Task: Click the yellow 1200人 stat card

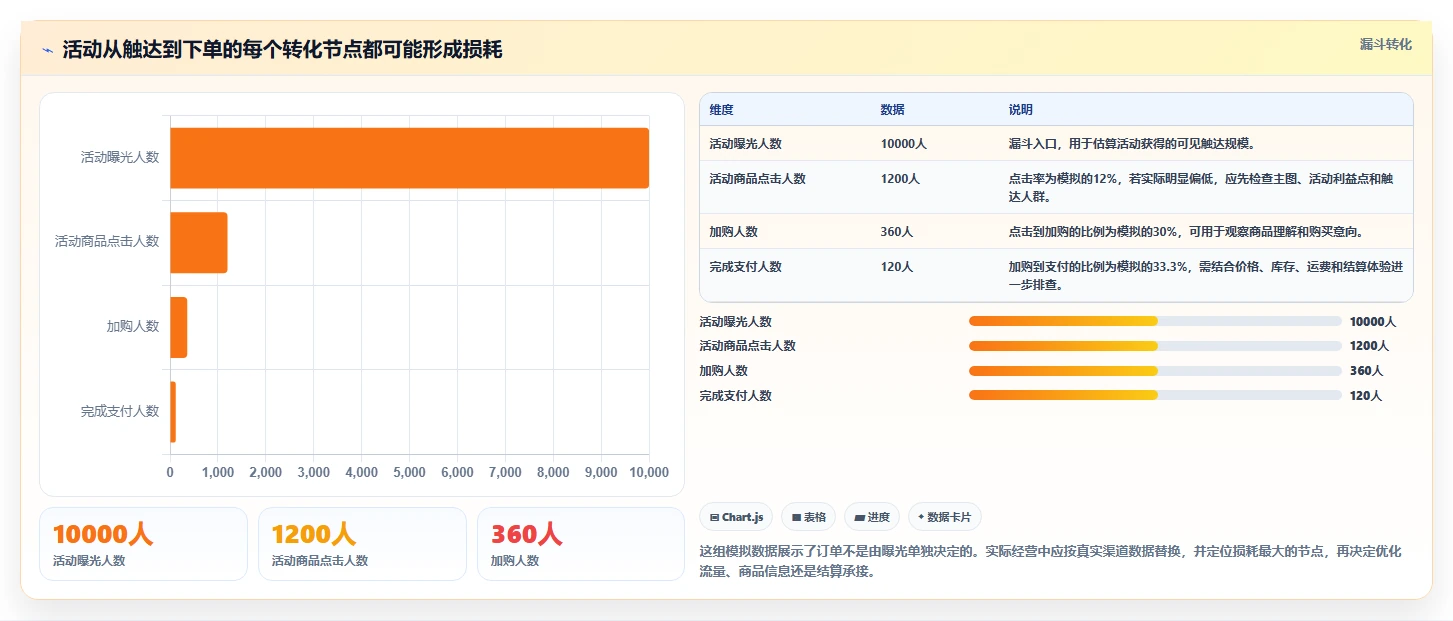Action: click(x=362, y=544)
